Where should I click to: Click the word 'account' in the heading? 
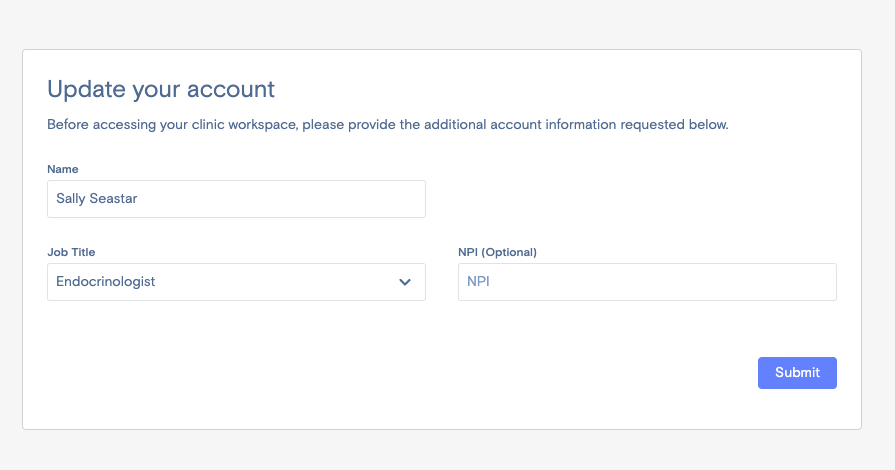(231, 89)
